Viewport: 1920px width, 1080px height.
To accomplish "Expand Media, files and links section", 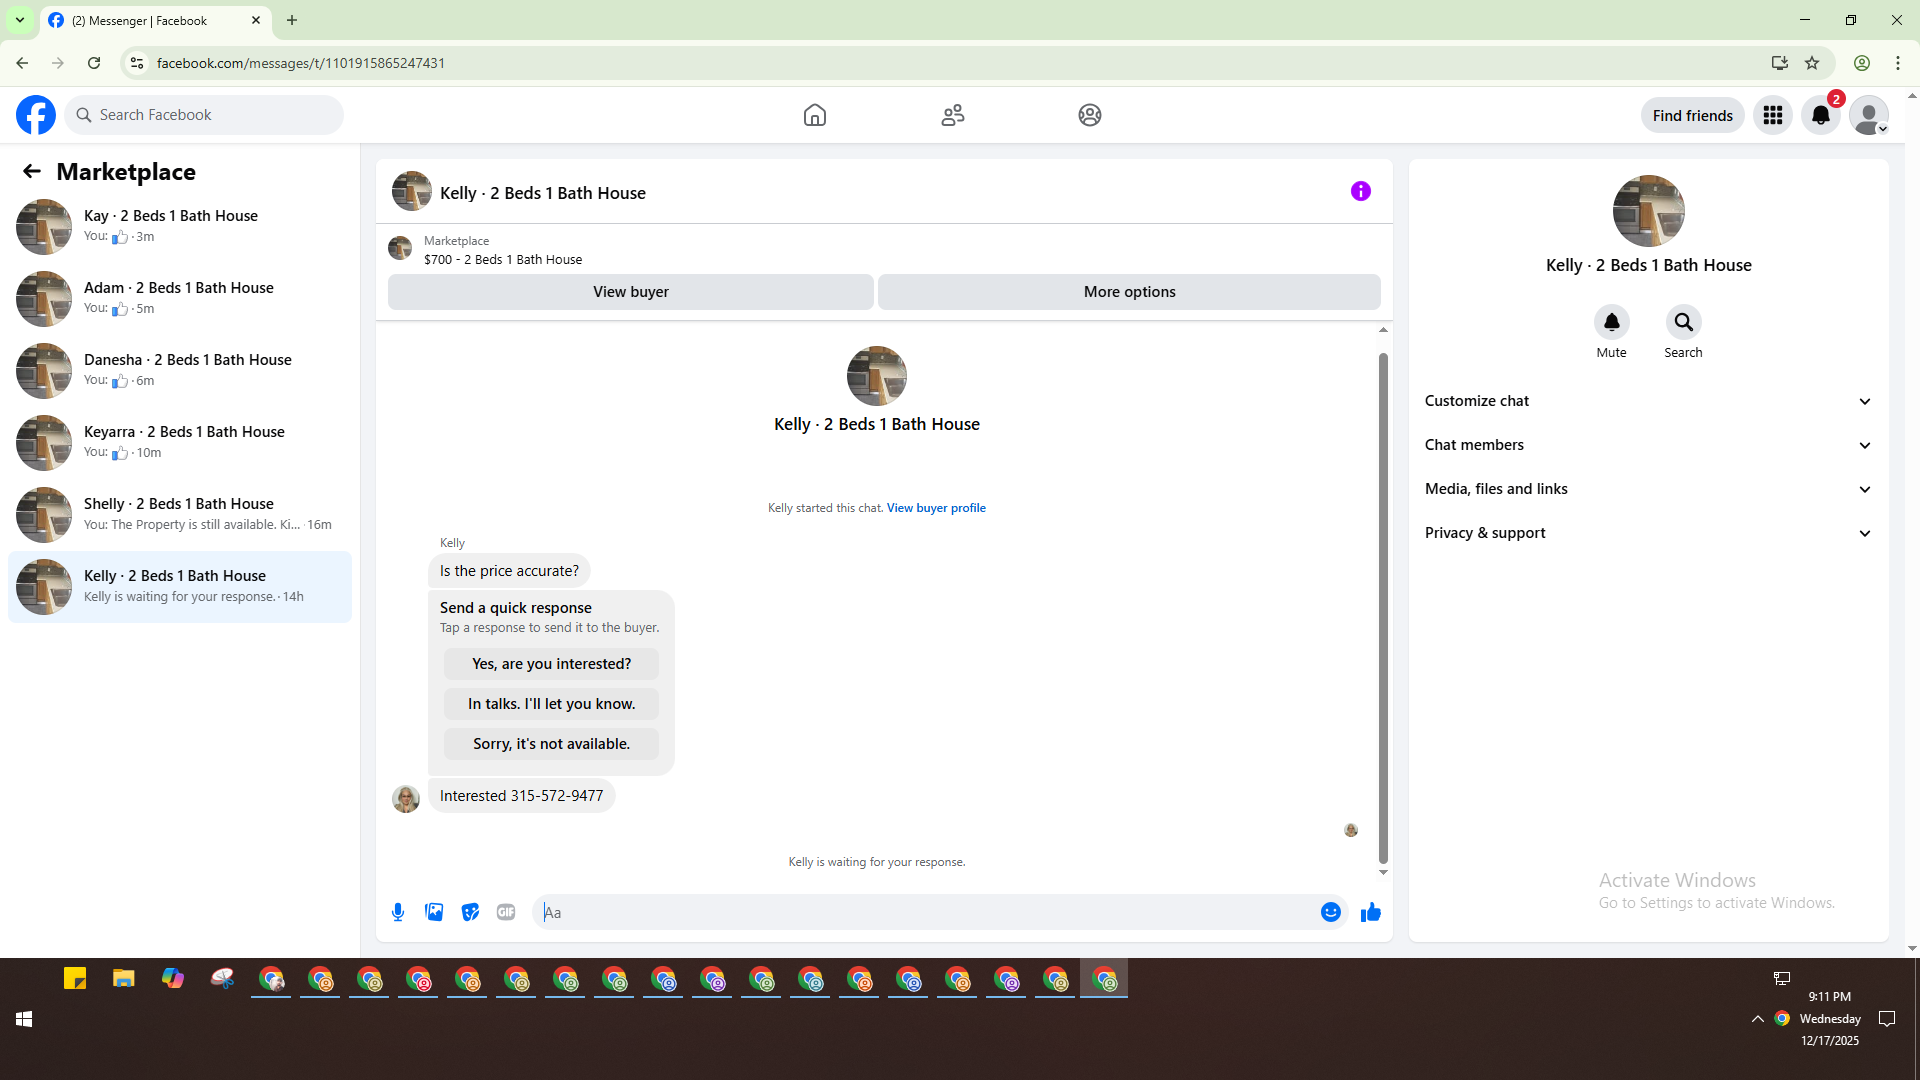I will click(1647, 489).
